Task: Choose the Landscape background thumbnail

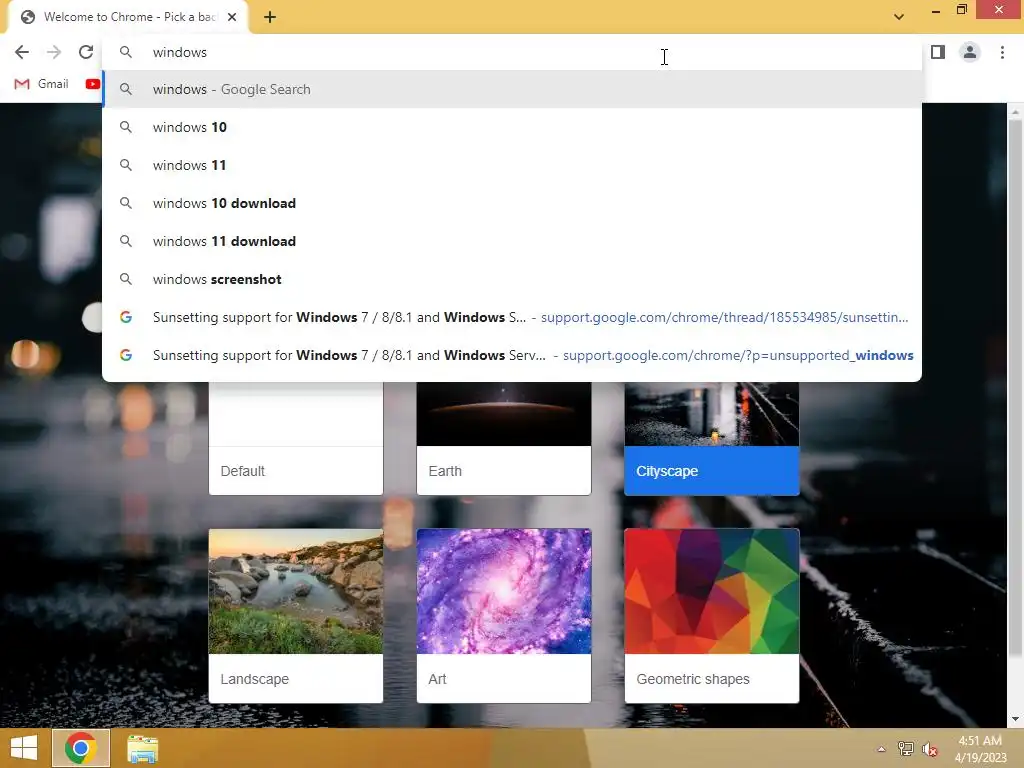Action: (296, 591)
